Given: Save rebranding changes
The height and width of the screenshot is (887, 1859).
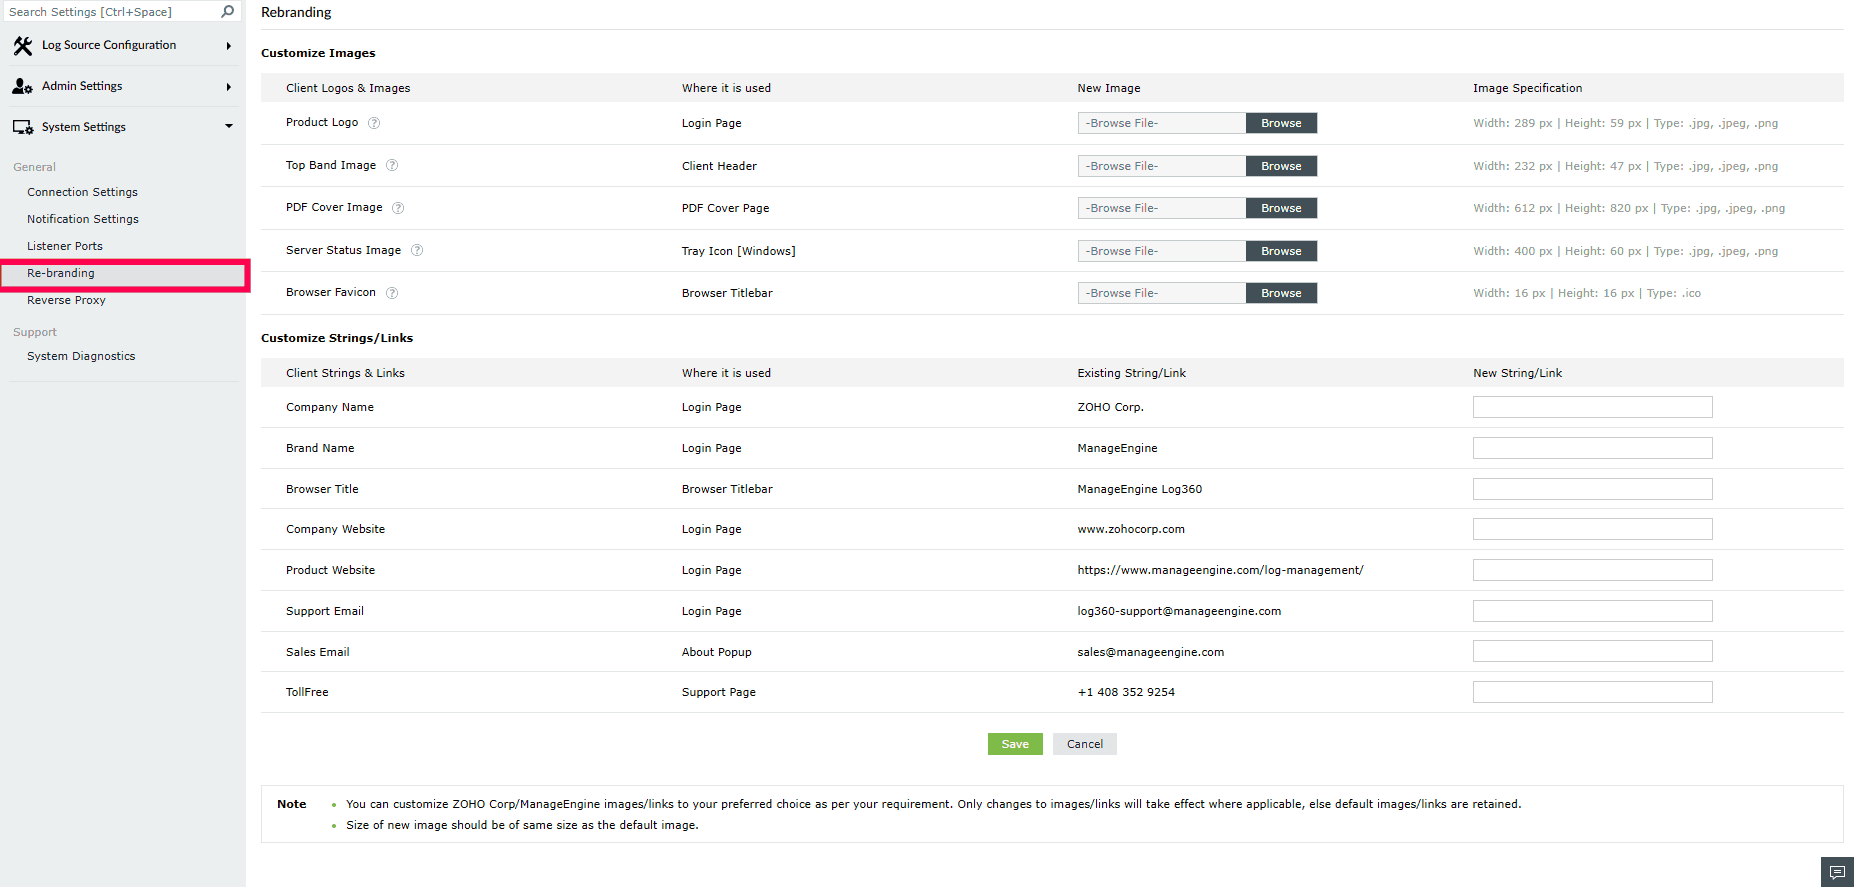Looking at the screenshot, I should [x=1015, y=744].
